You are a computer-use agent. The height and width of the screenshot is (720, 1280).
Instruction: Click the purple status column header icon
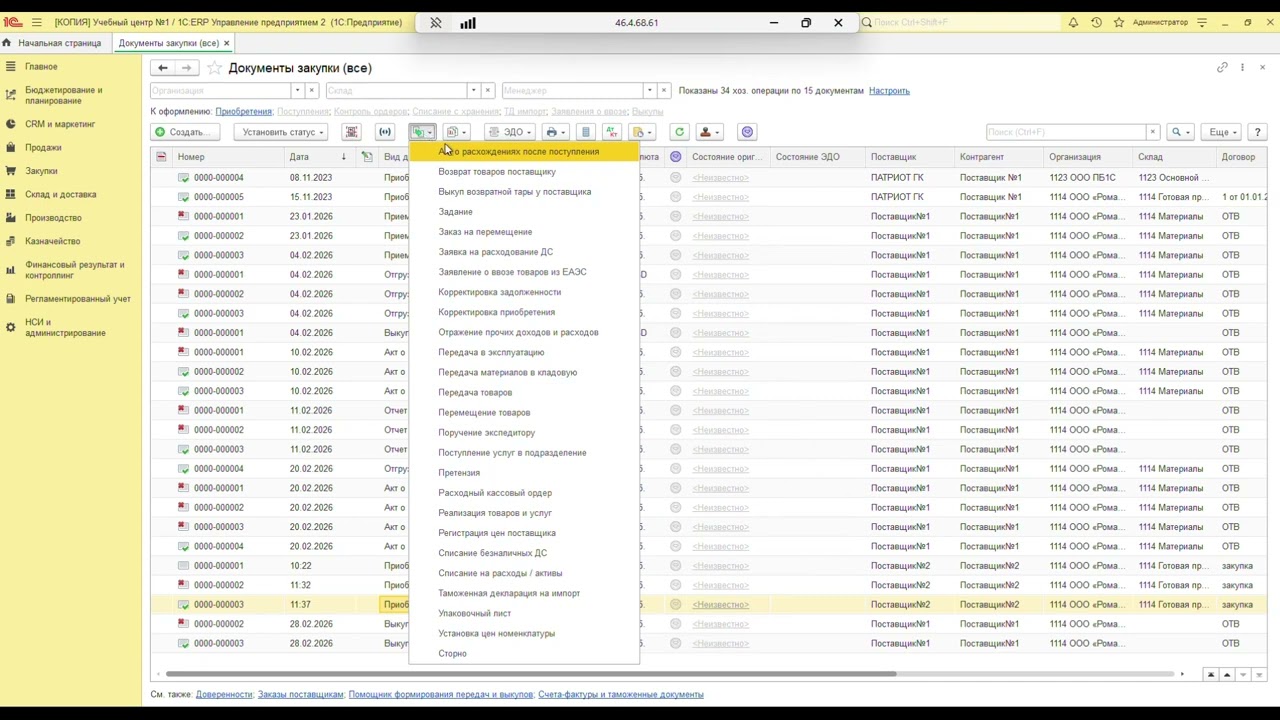point(676,156)
